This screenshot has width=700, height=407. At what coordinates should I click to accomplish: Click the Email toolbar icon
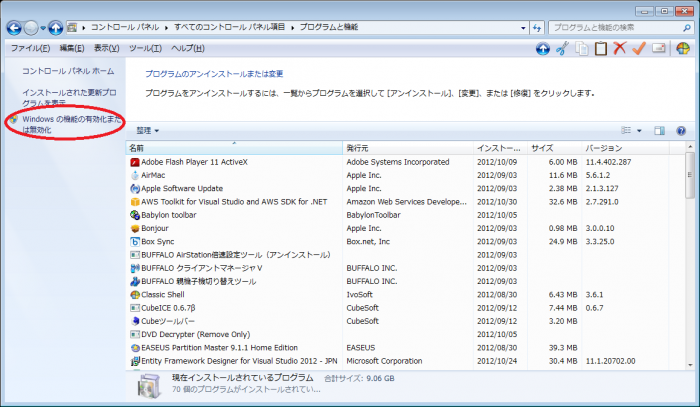[x=658, y=48]
